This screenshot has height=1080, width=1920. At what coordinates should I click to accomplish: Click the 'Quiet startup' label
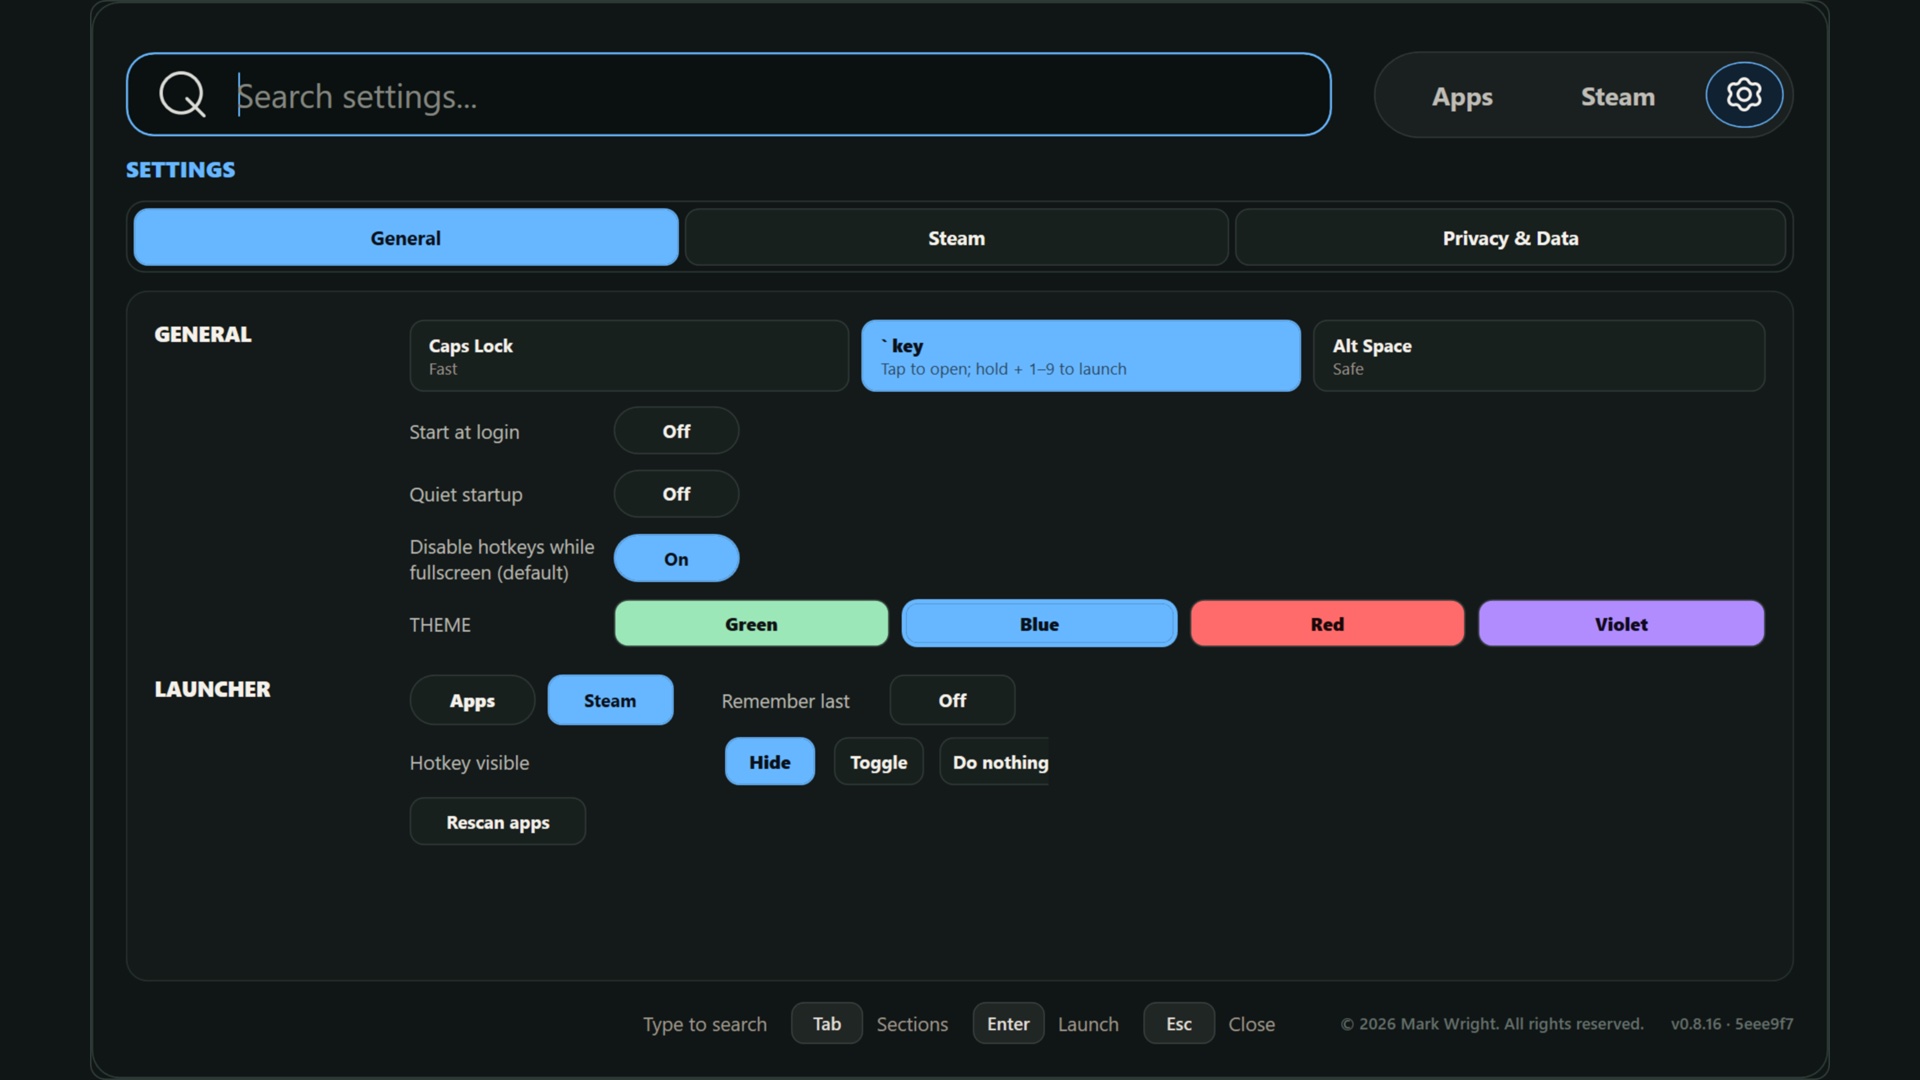point(466,495)
